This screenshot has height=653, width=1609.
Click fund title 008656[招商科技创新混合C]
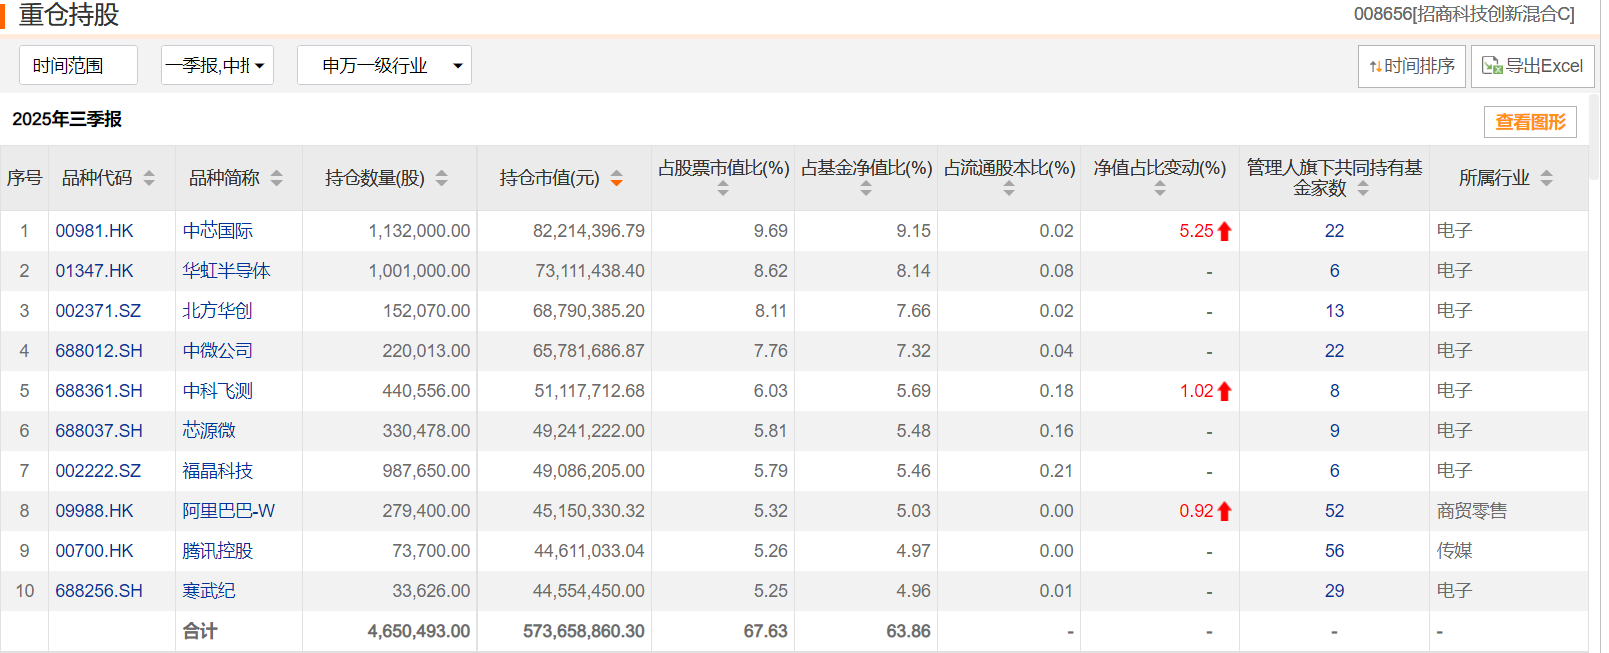pos(1464,14)
